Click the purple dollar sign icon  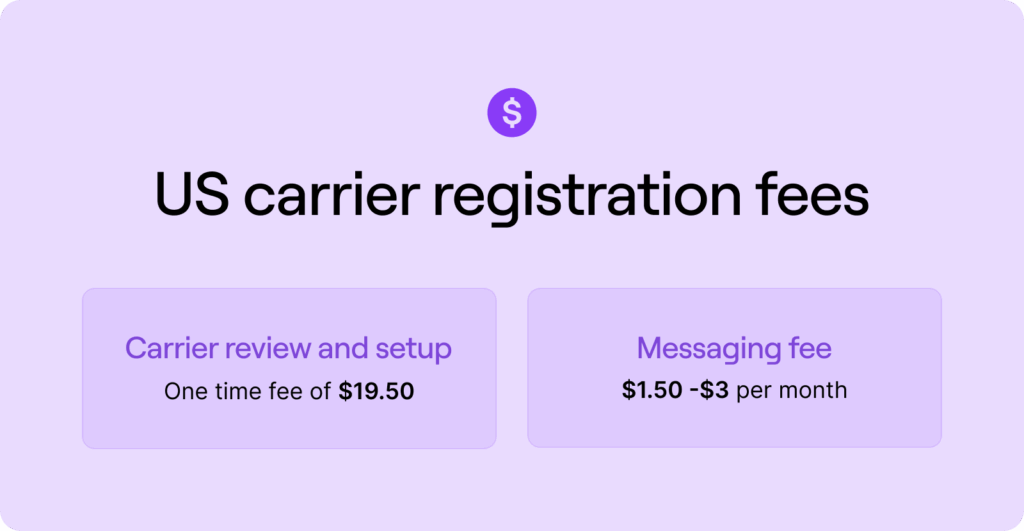pyautogui.click(x=512, y=113)
